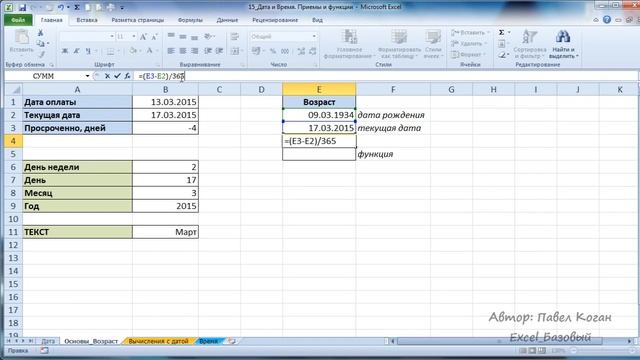Screen dimensions: 640x360
Task: Click the percent style icon
Action: 273,51
